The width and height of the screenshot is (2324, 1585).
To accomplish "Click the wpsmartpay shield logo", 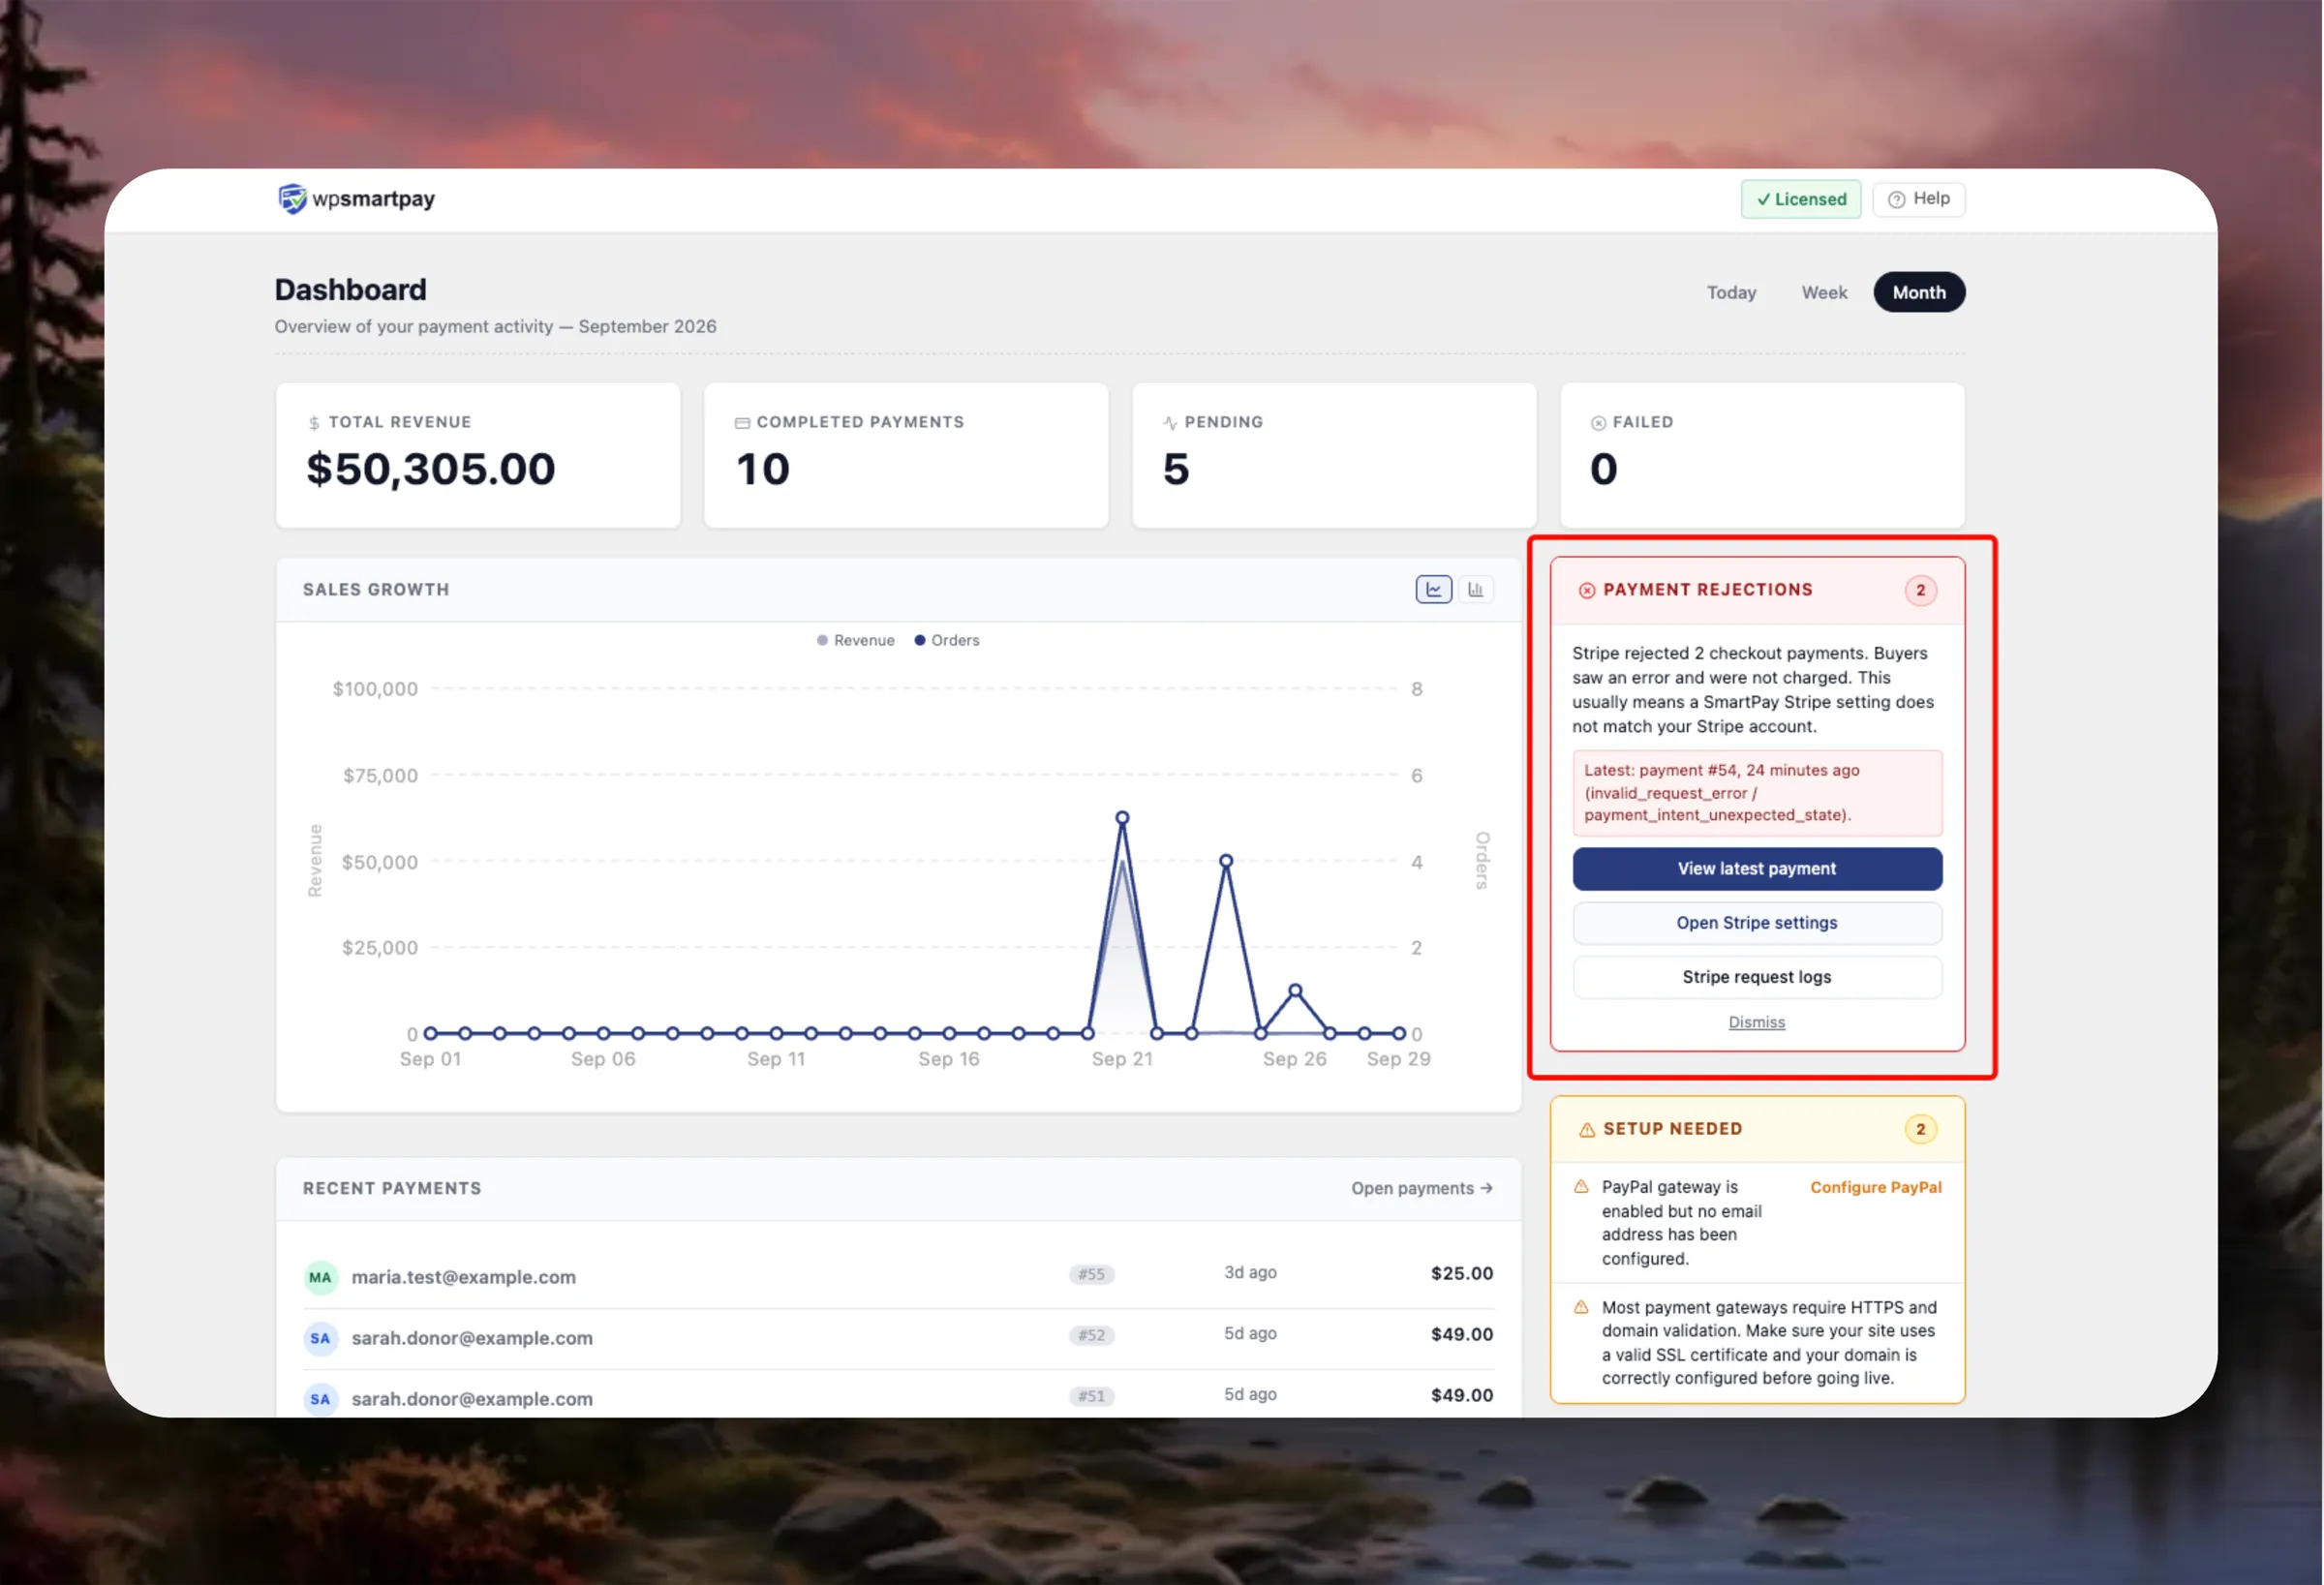I will tap(292, 199).
